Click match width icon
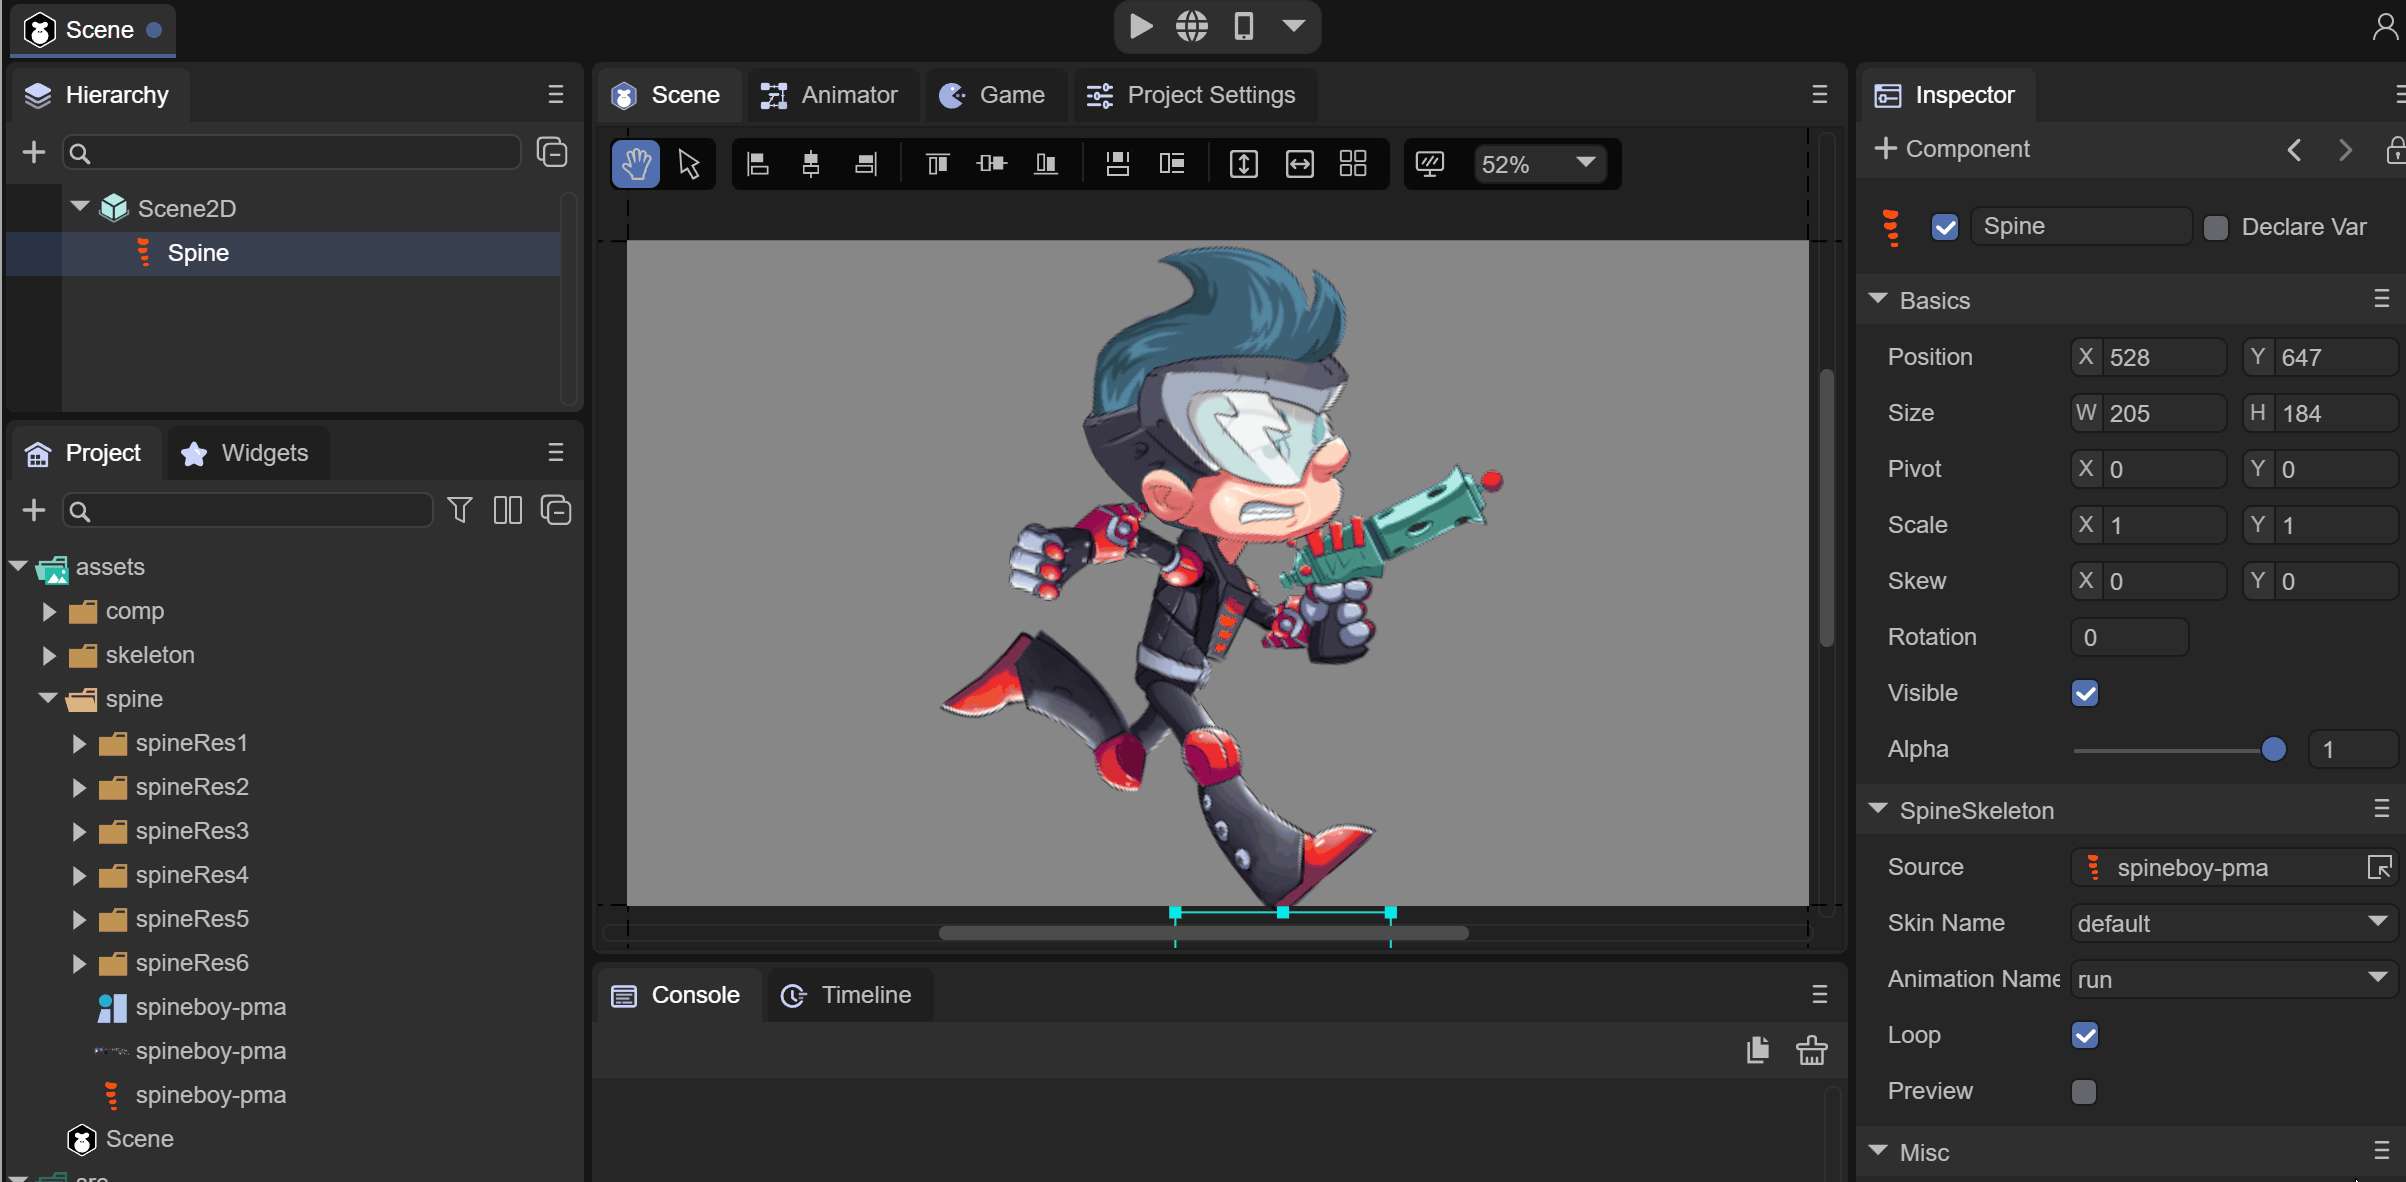This screenshot has height=1182, width=2406. (x=1299, y=164)
